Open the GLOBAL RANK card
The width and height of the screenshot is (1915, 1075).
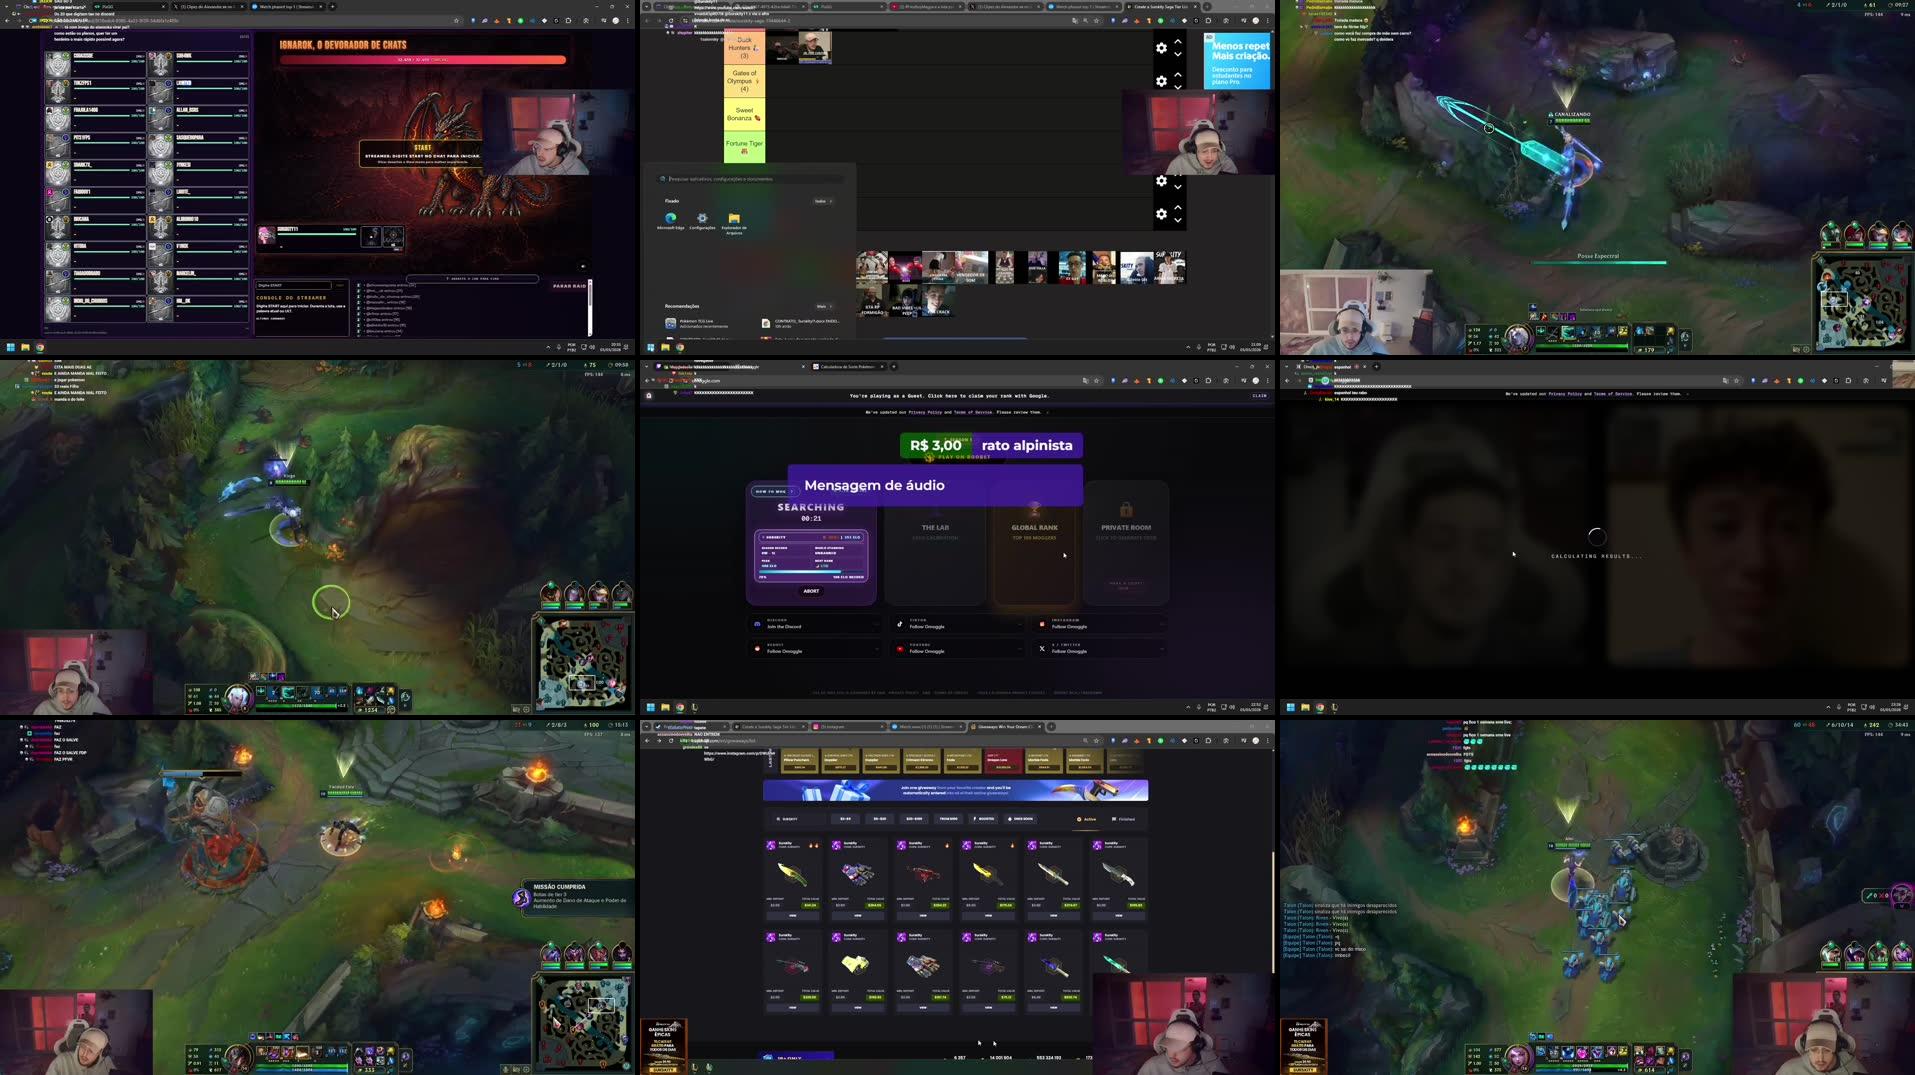click(1034, 542)
